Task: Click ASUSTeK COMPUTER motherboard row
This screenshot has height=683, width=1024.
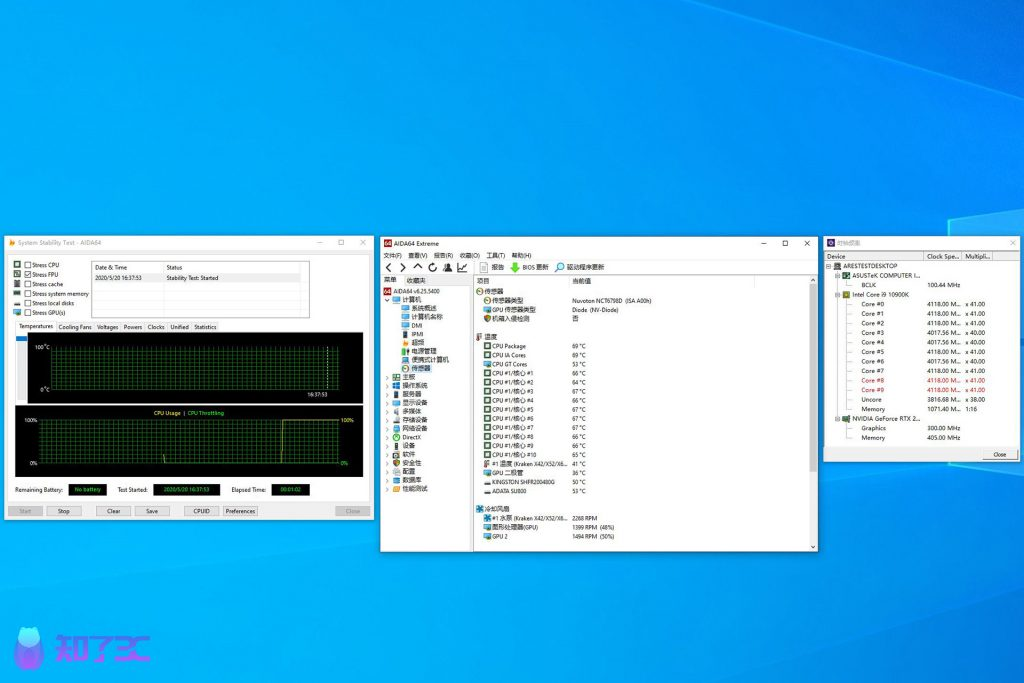Action: 881,276
